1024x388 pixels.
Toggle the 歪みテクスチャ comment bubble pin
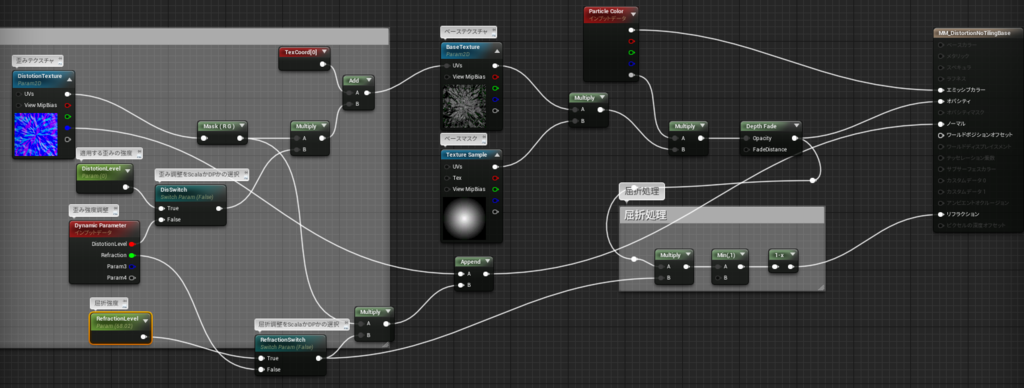pos(59,60)
